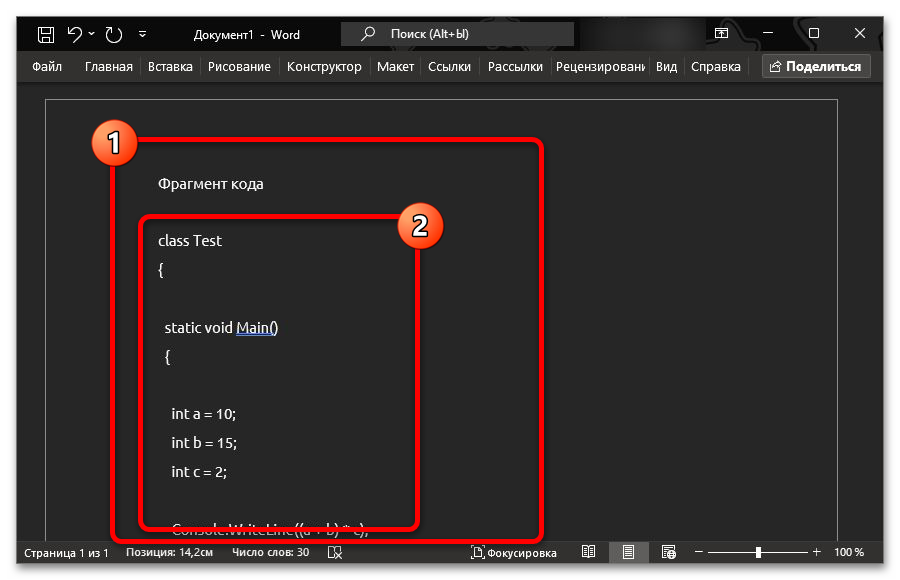Select Print Layout view icon
The height and width of the screenshot is (580, 900).
[628, 552]
